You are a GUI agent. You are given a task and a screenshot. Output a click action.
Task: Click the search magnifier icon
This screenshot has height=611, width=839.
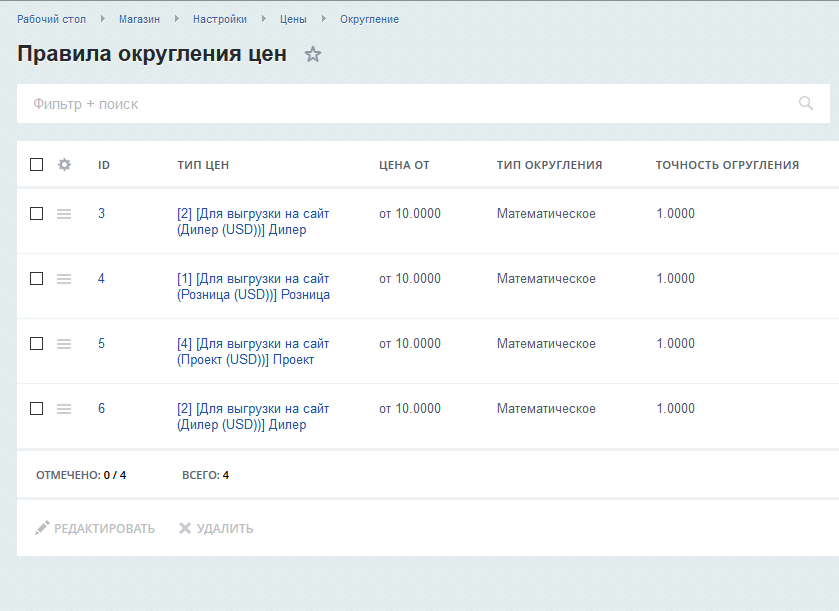pos(806,103)
